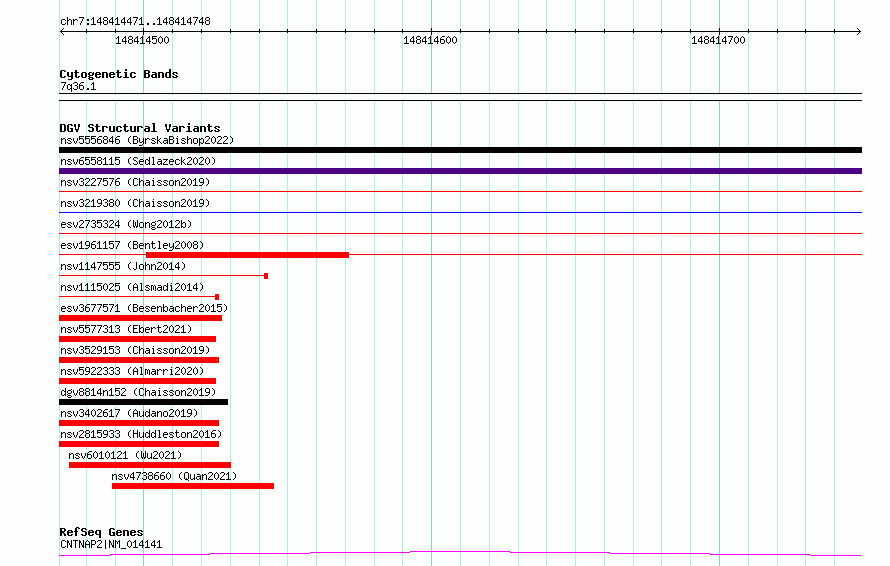Click the red bar under esv3677571
Viewport: 890px width, 566px height.
140,318
